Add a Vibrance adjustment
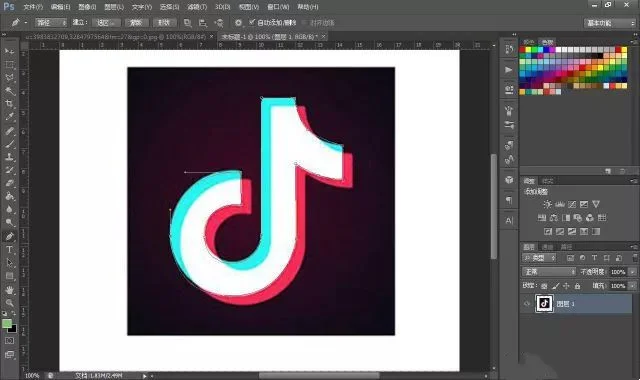640x380 pixels. coord(596,204)
